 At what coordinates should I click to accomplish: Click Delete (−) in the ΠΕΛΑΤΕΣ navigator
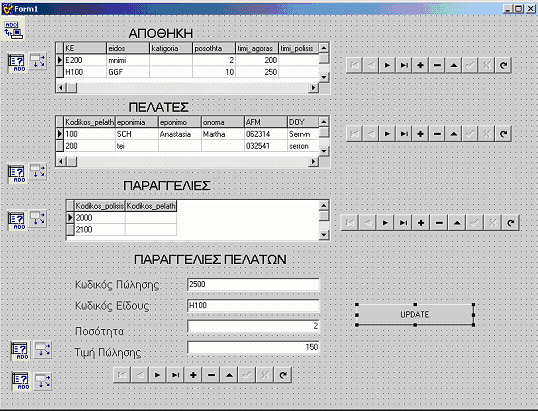tap(437, 134)
